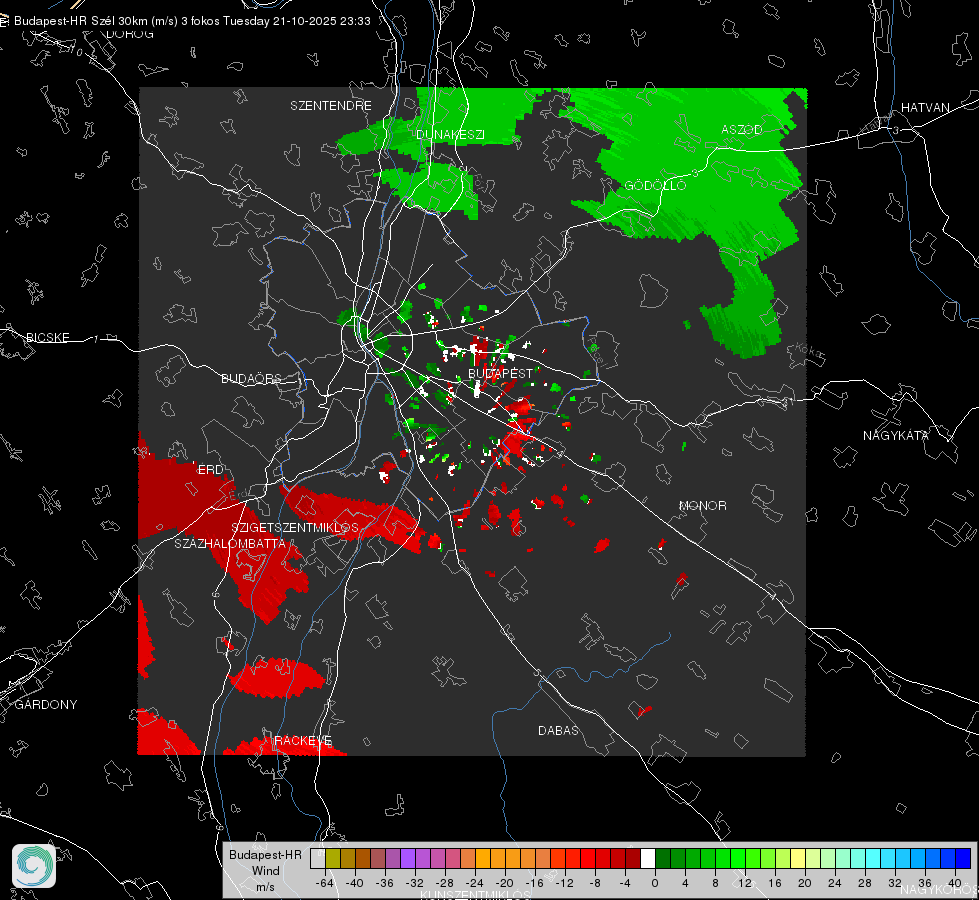Click the 'DOROG' map label
Image resolution: width=979 pixels, height=900 pixels.
tap(130, 34)
